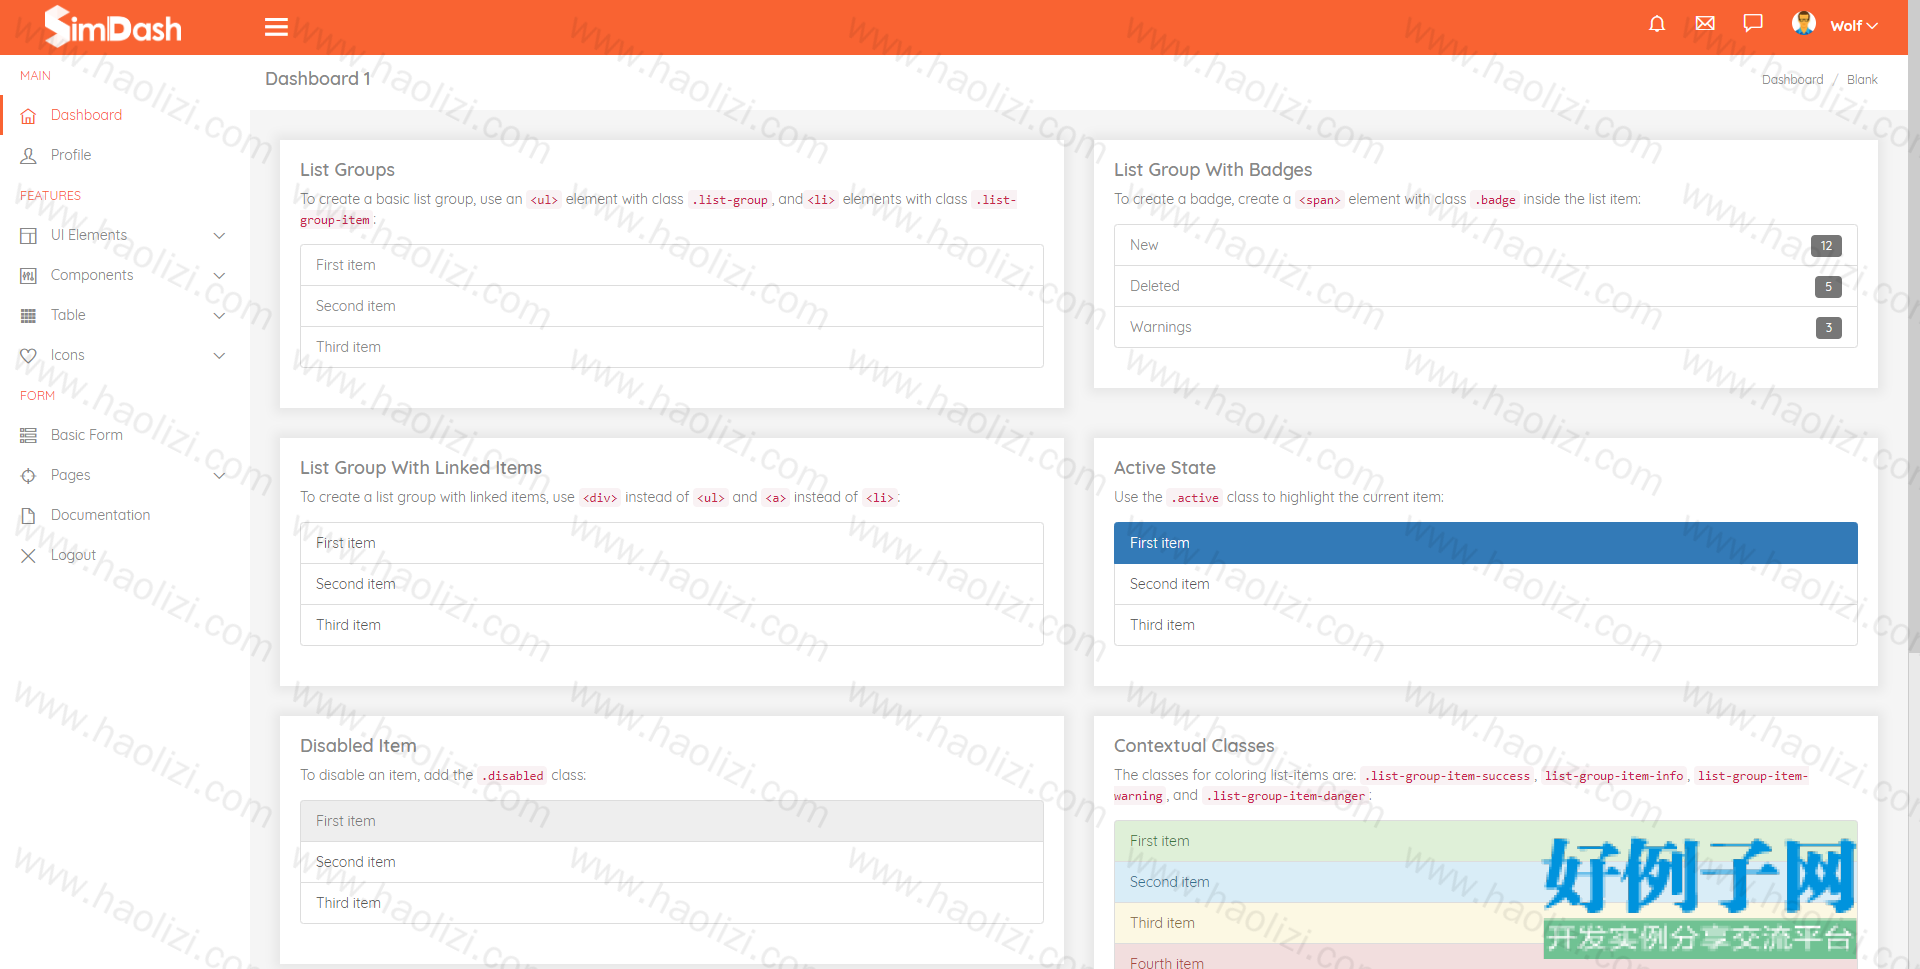Viewport: 1920px width, 969px height.
Task: Click the SimDash logo
Action: pos(113,26)
